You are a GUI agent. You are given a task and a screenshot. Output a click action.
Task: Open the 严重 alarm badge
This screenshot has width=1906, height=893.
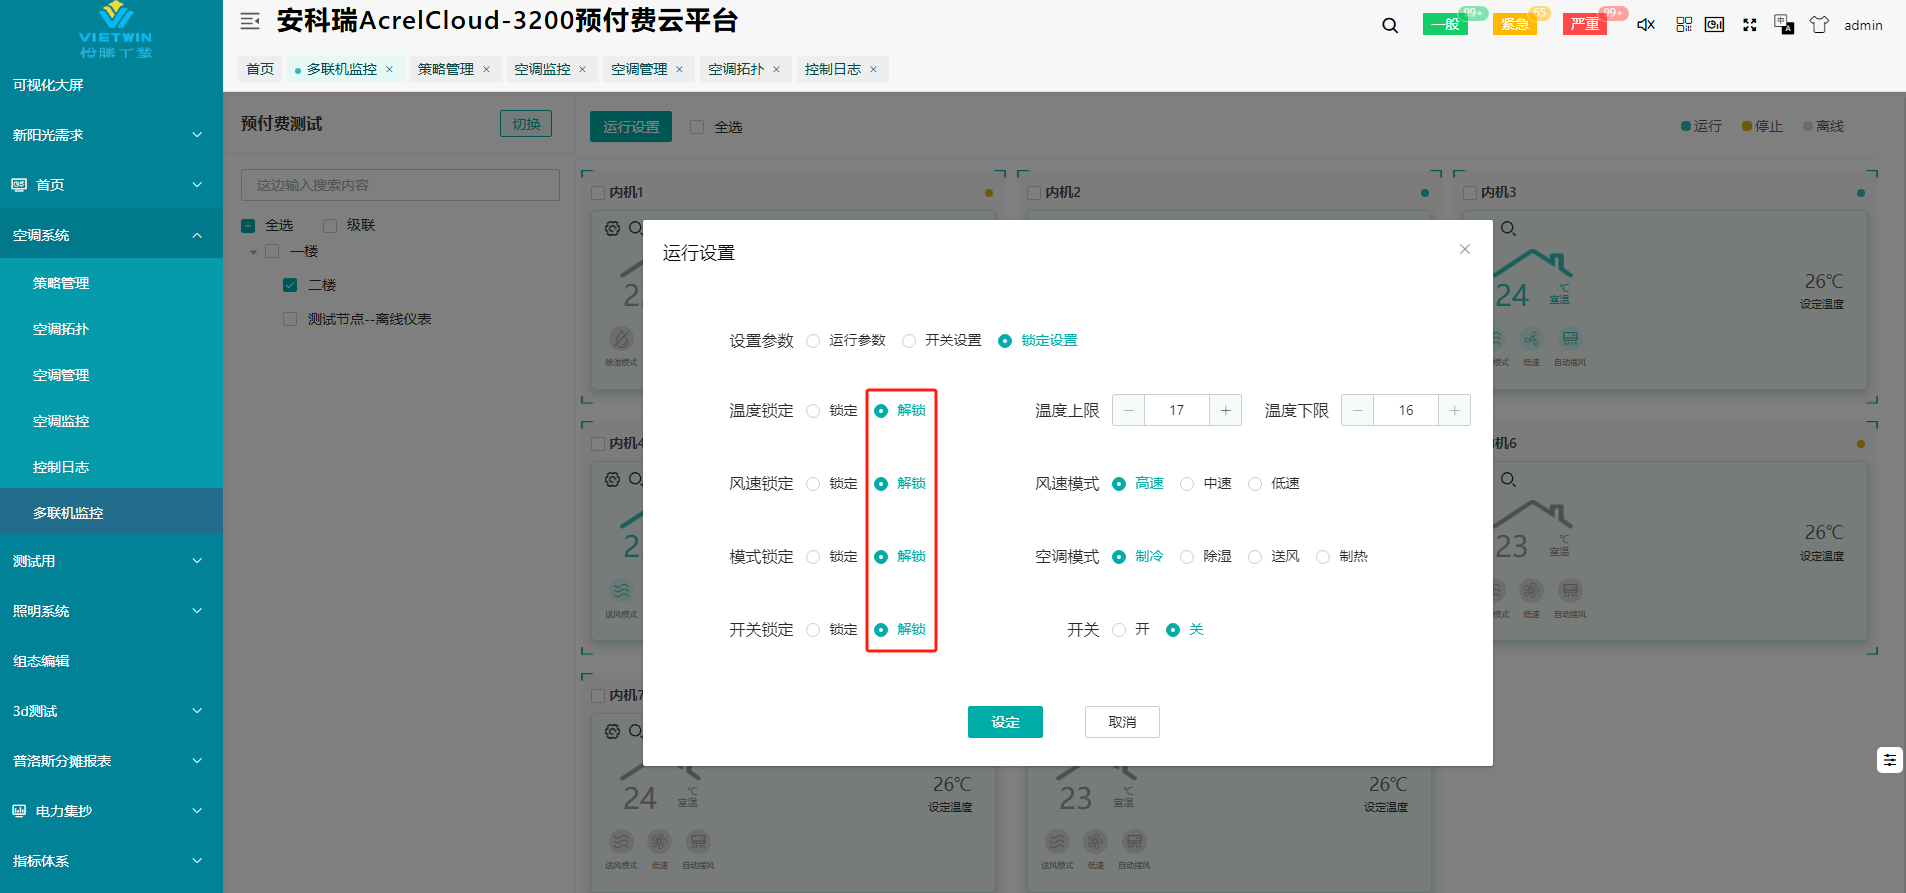(x=1585, y=24)
